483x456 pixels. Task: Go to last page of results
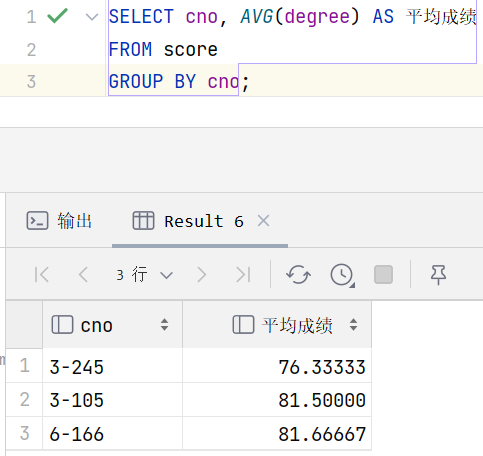243,275
